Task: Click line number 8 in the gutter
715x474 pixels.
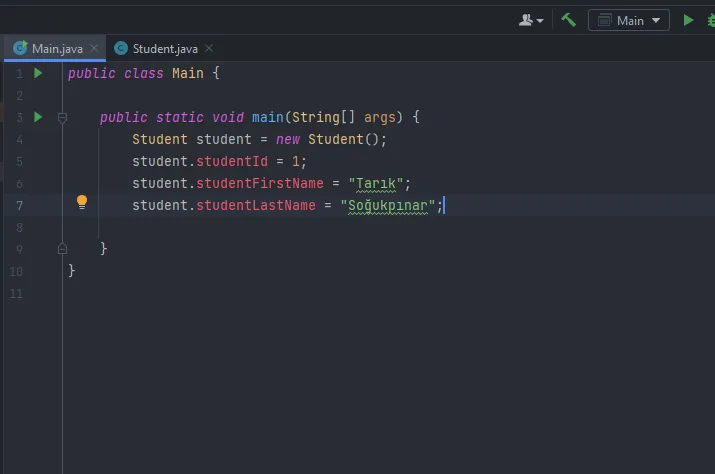Action: tap(19, 227)
